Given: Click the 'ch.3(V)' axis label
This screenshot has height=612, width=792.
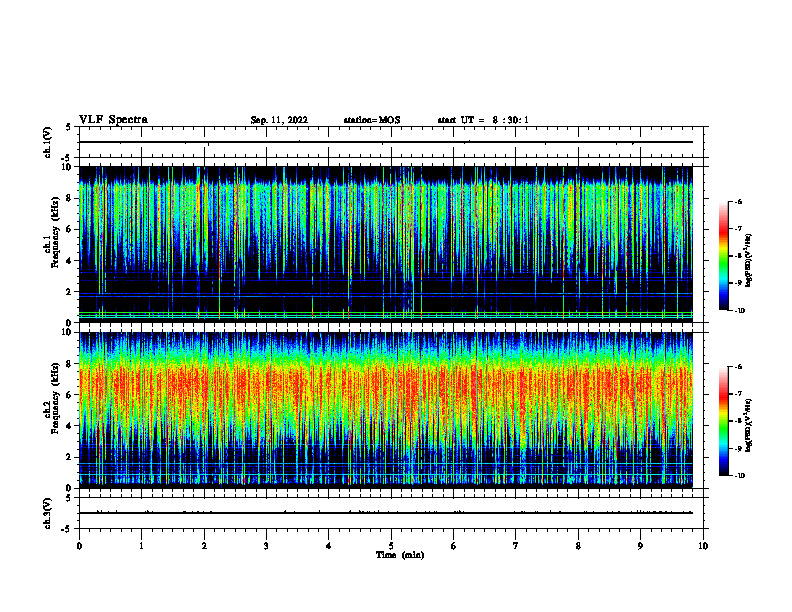Looking at the screenshot, I should pyautogui.click(x=48, y=513).
